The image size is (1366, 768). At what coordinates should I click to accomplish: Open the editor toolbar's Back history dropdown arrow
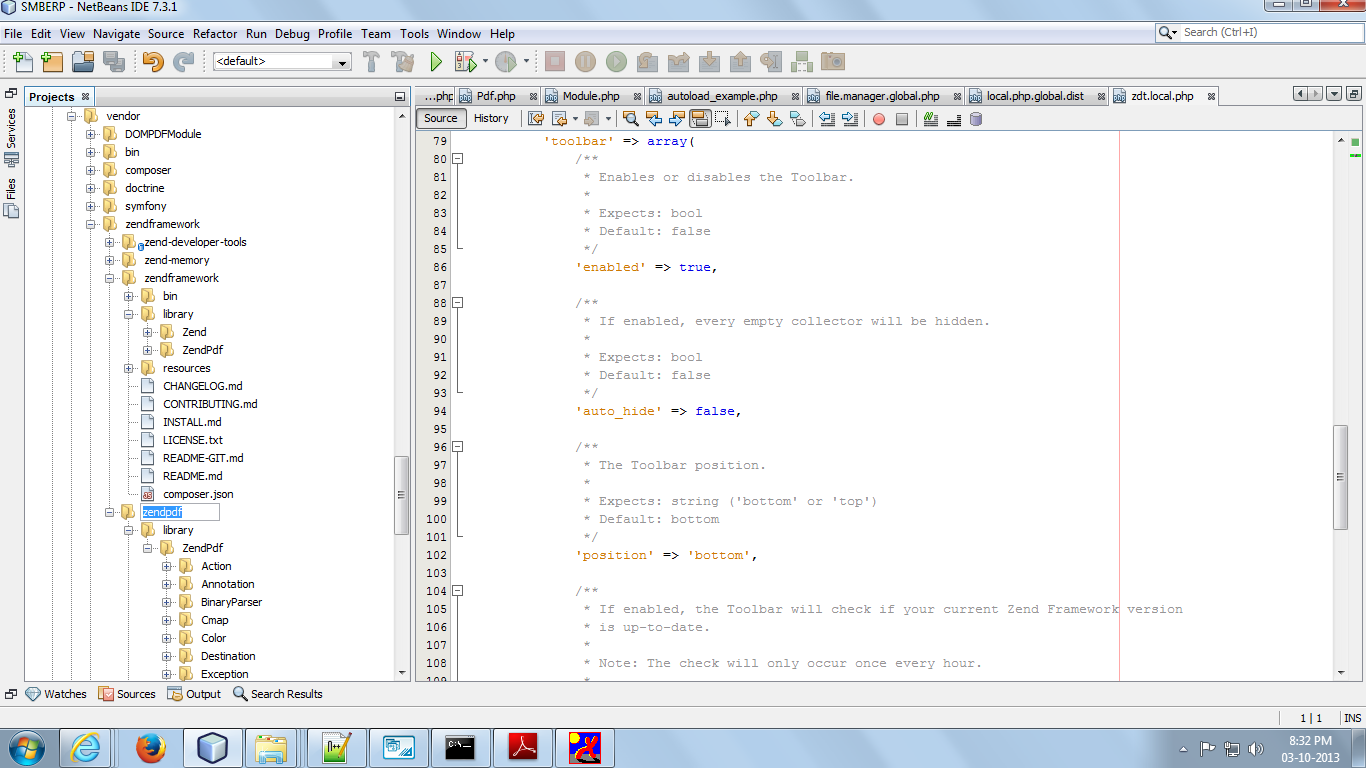(575, 119)
